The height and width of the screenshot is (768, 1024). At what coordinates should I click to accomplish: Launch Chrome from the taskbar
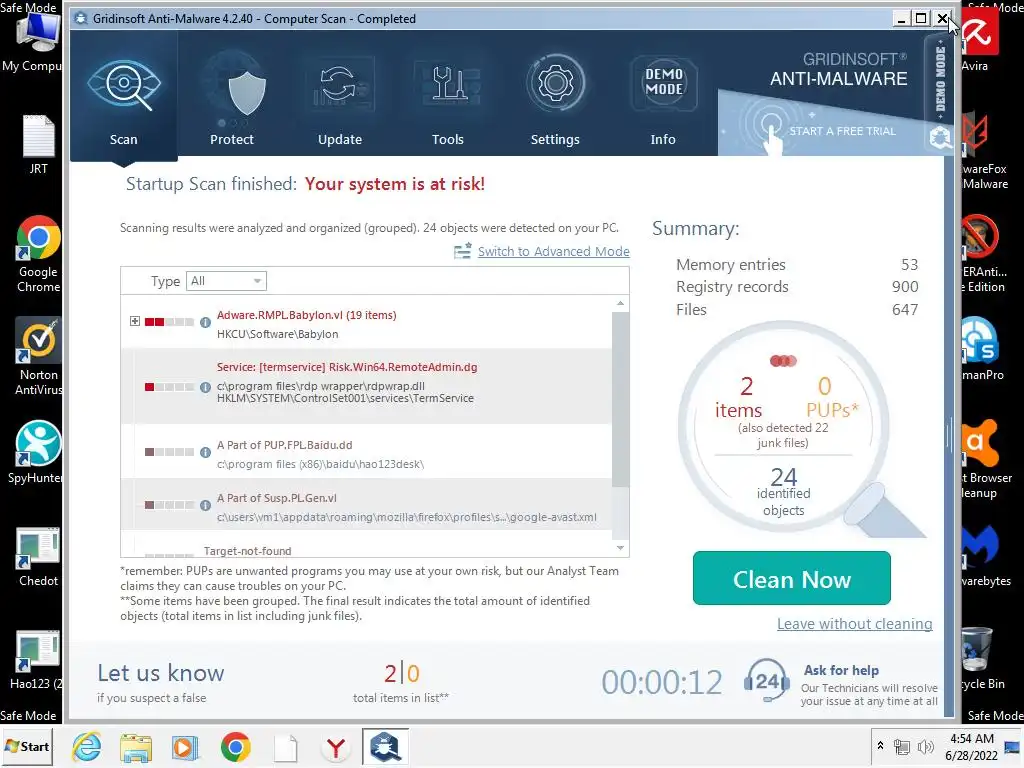coord(235,747)
